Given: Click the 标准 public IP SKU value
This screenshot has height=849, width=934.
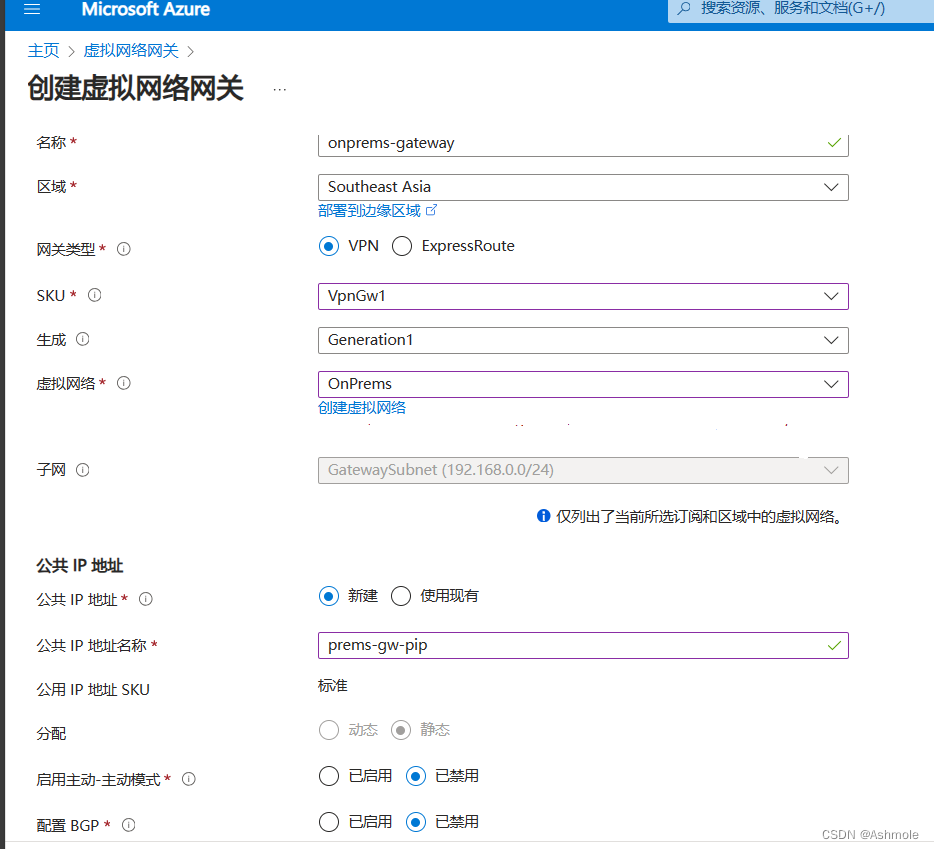Looking at the screenshot, I should (x=332, y=686).
